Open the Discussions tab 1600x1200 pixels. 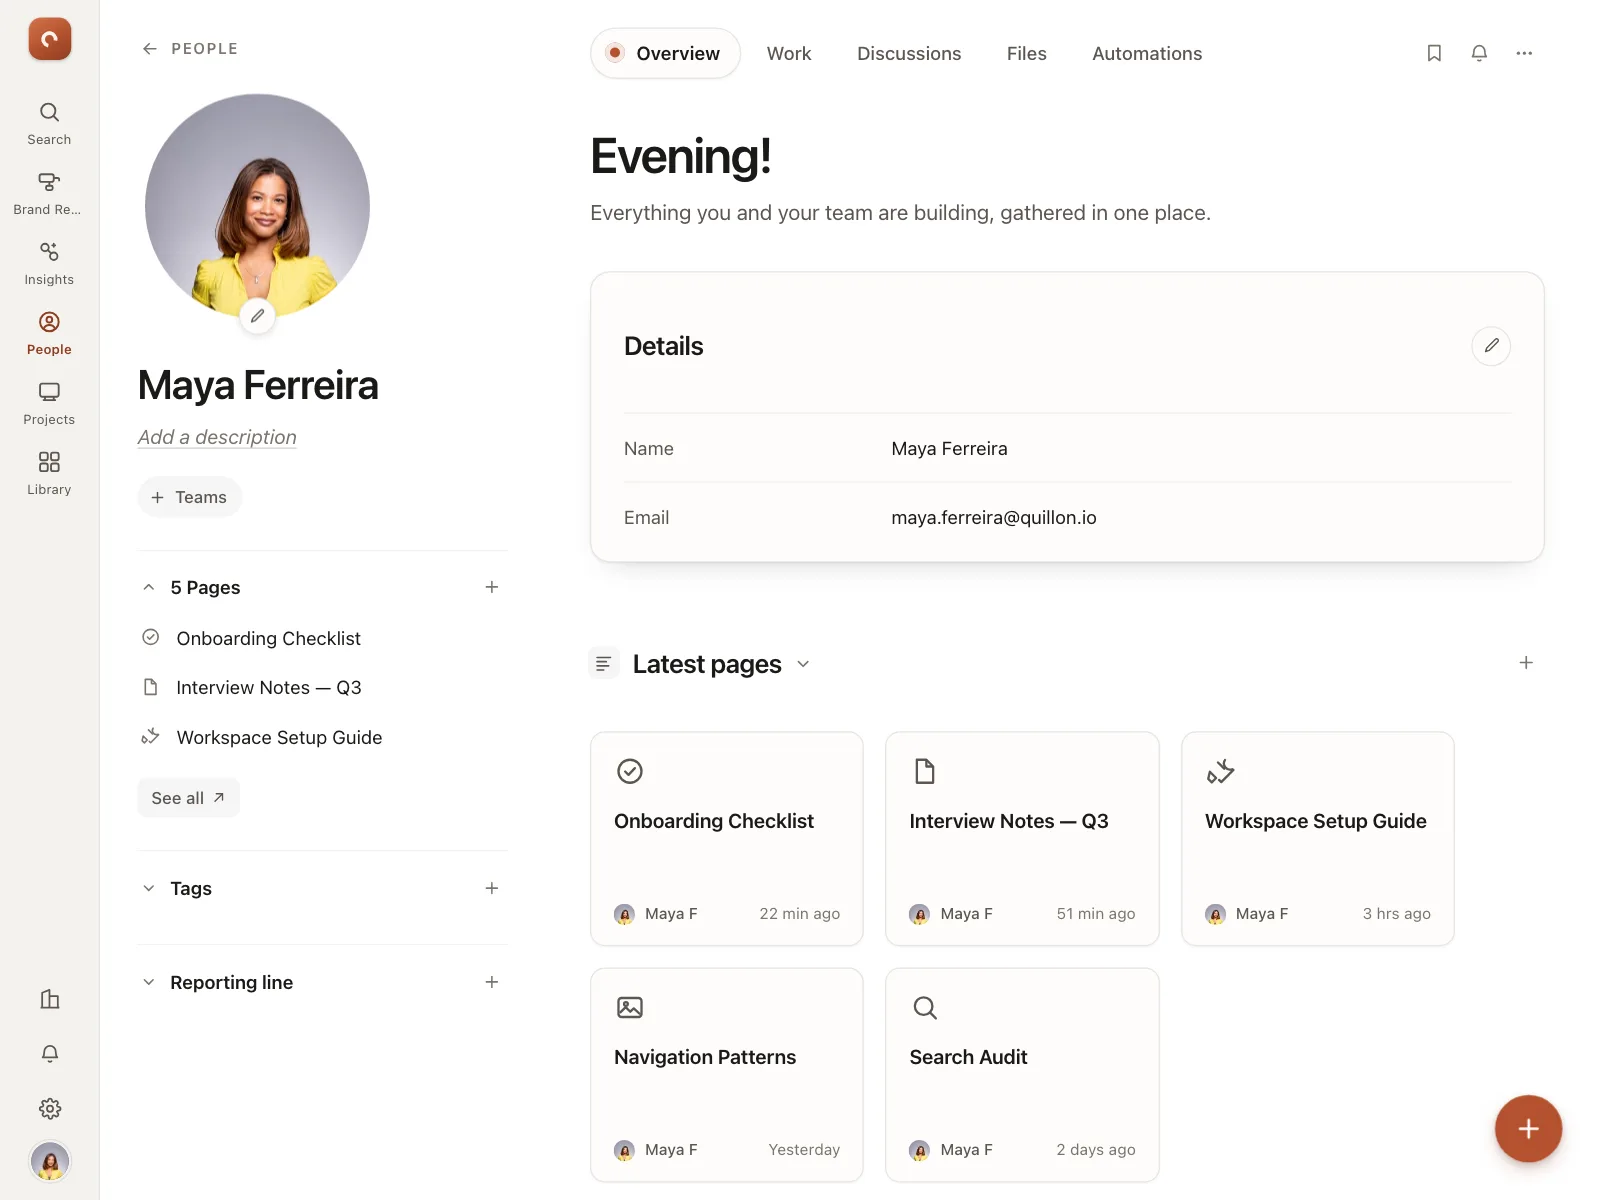pos(909,53)
